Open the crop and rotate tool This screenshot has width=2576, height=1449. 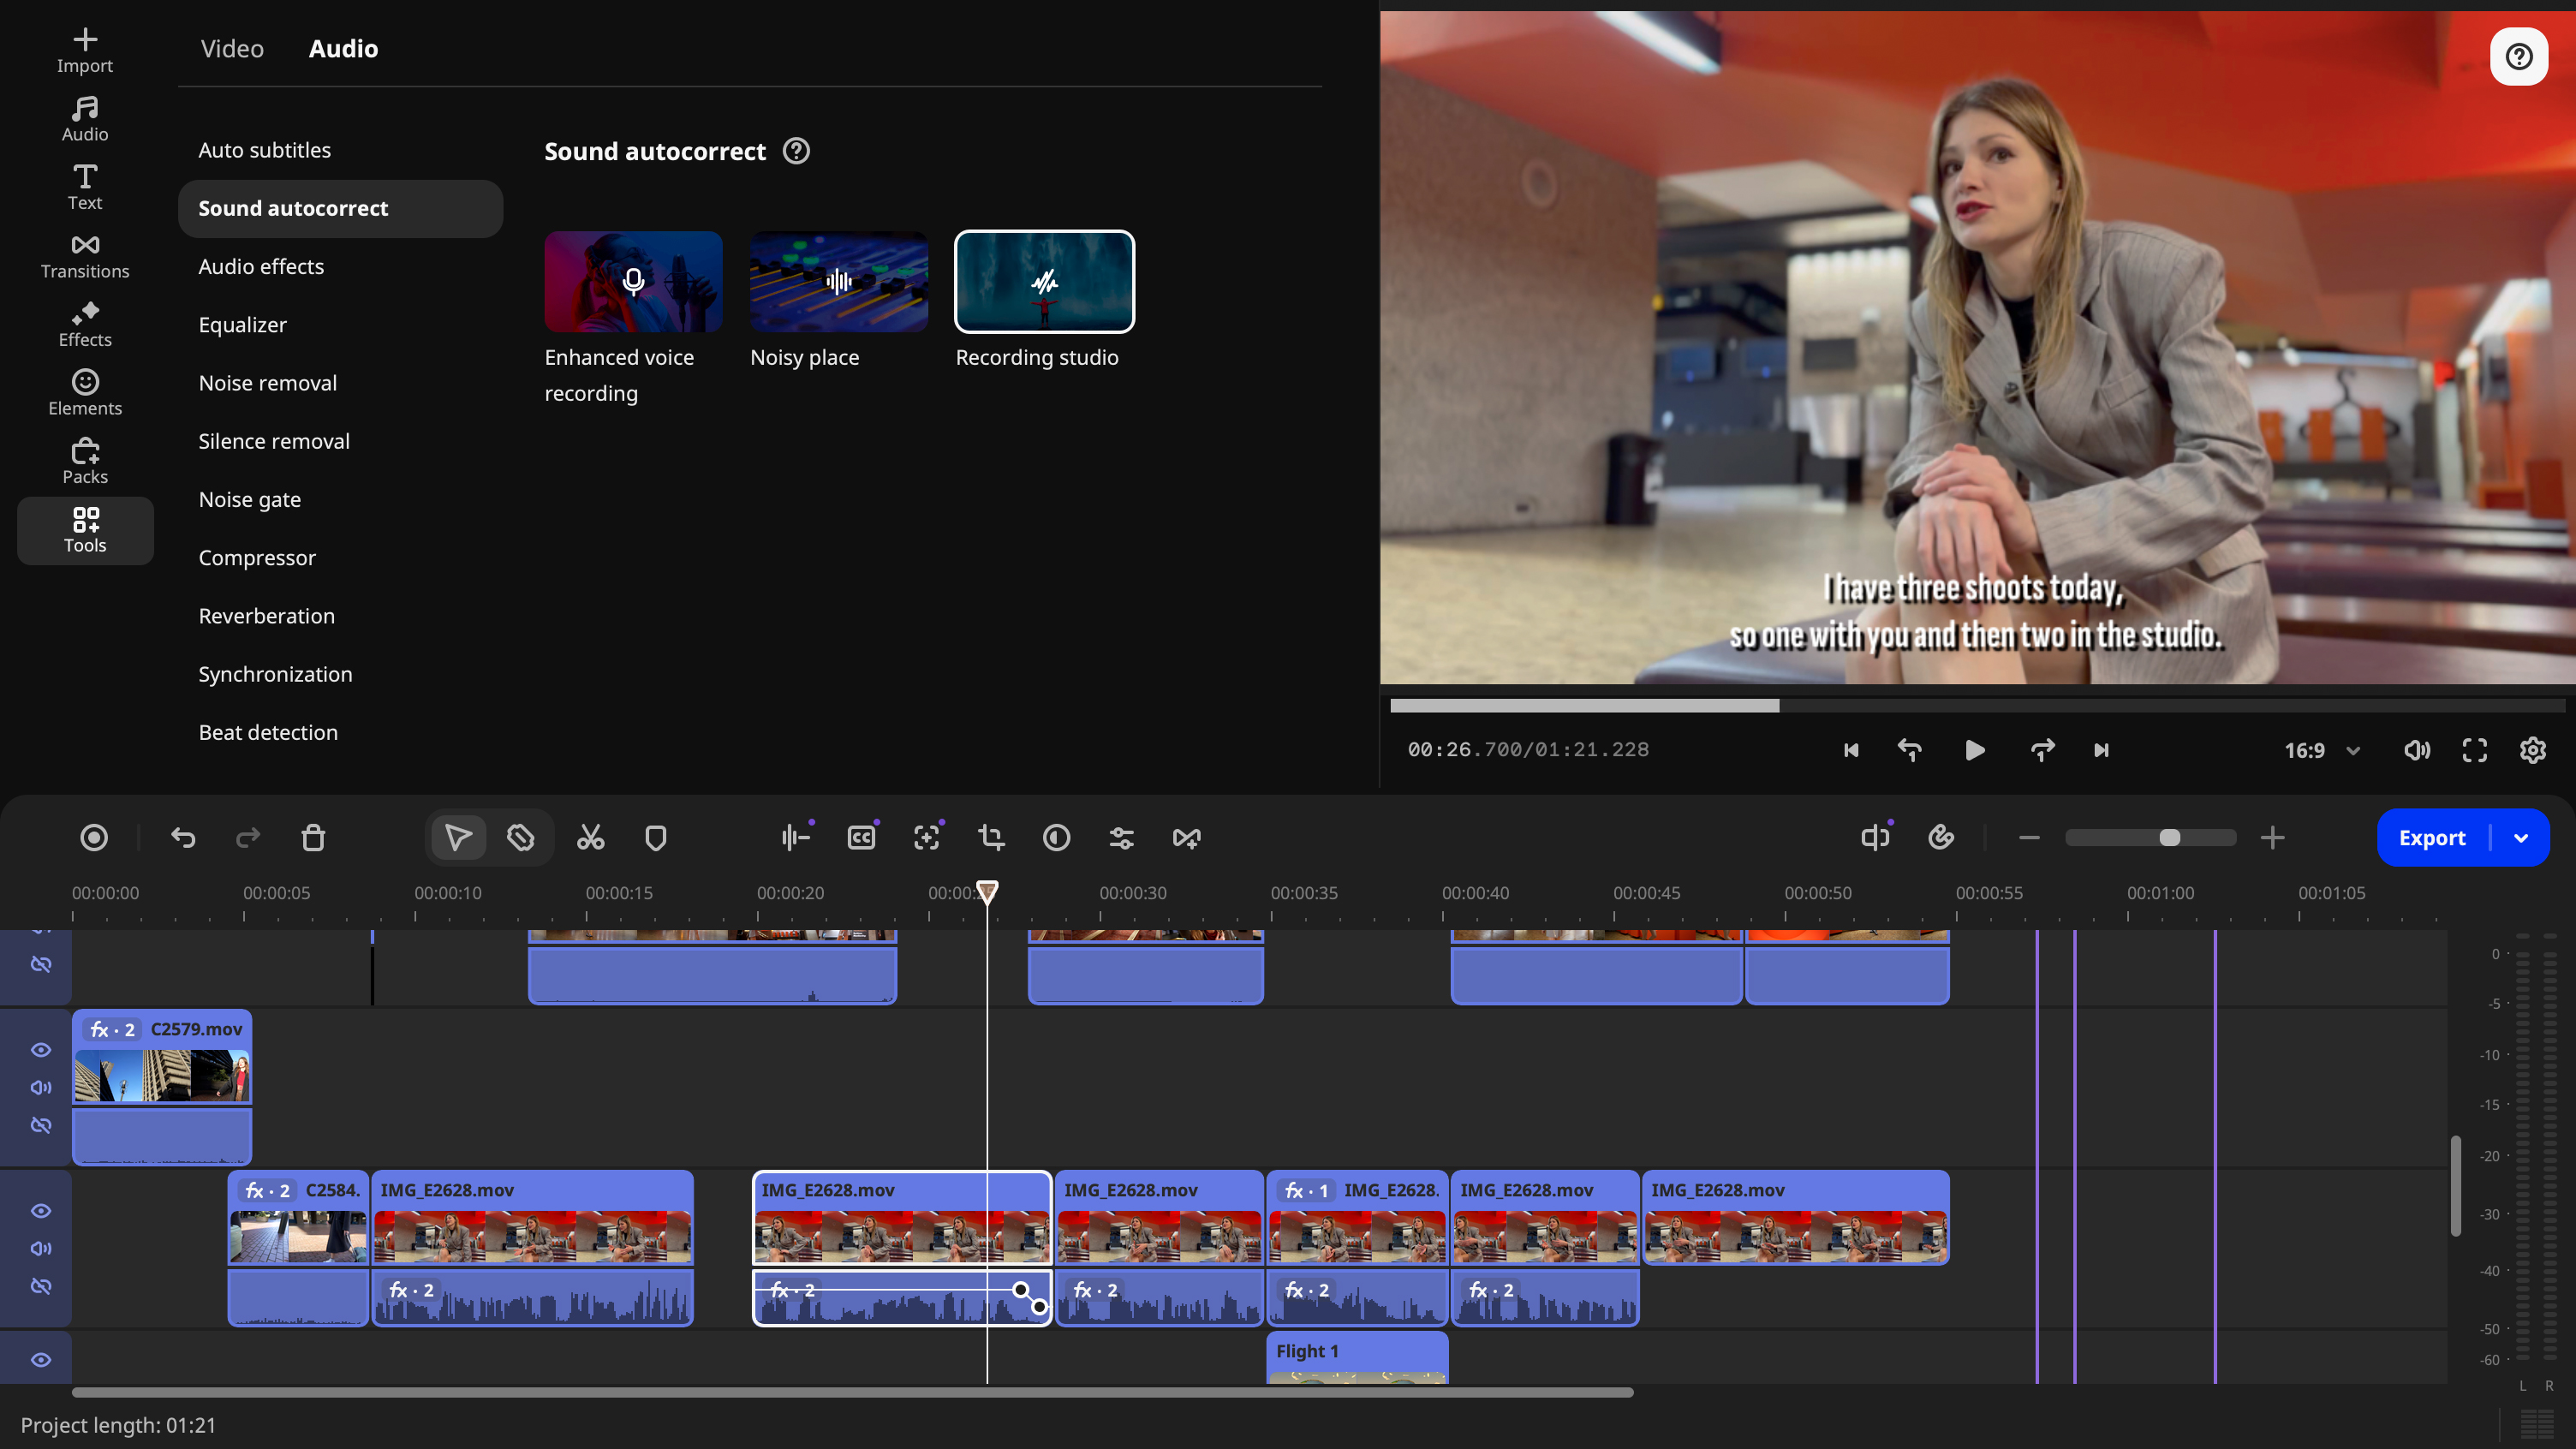[x=991, y=838]
